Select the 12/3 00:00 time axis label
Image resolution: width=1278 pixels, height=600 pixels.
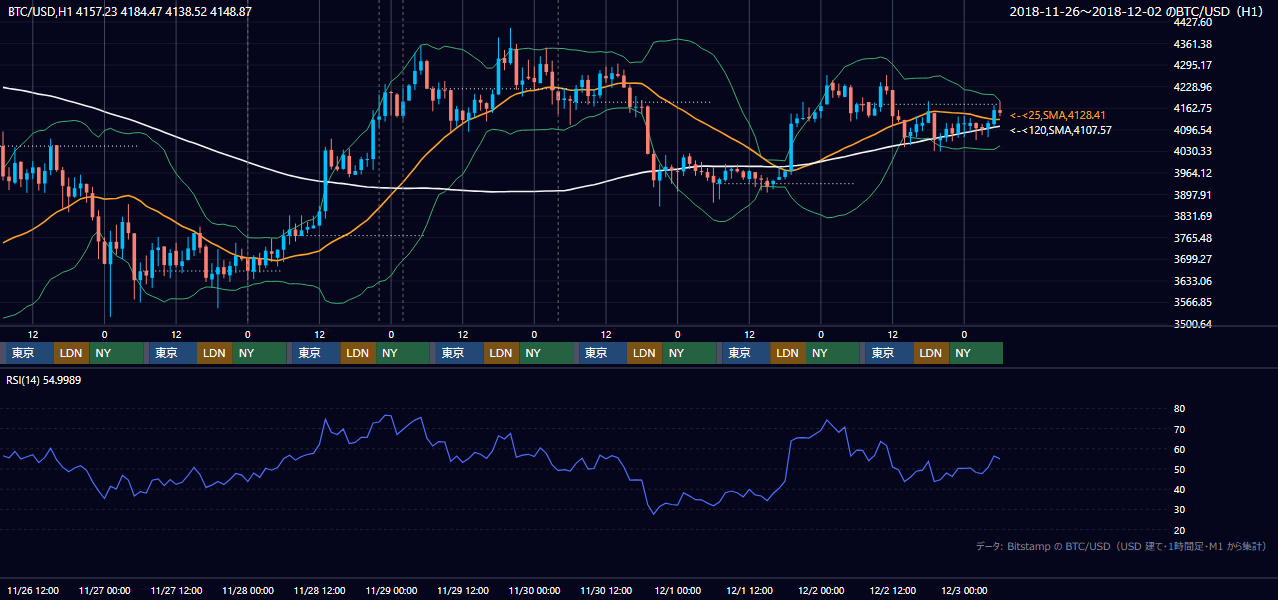tap(965, 590)
